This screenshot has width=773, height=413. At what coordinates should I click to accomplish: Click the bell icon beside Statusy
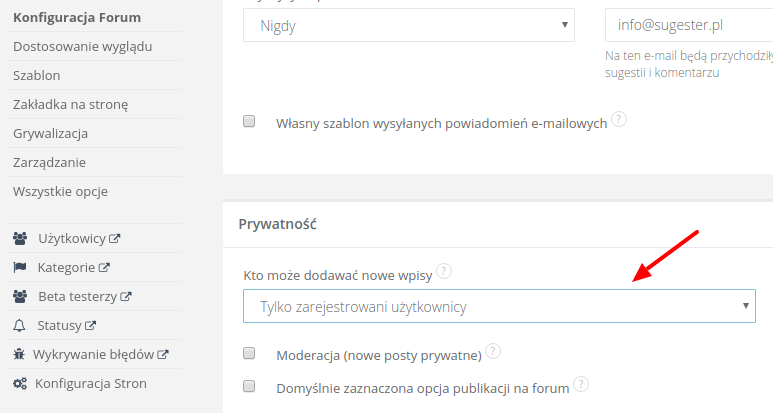(20, 325)
